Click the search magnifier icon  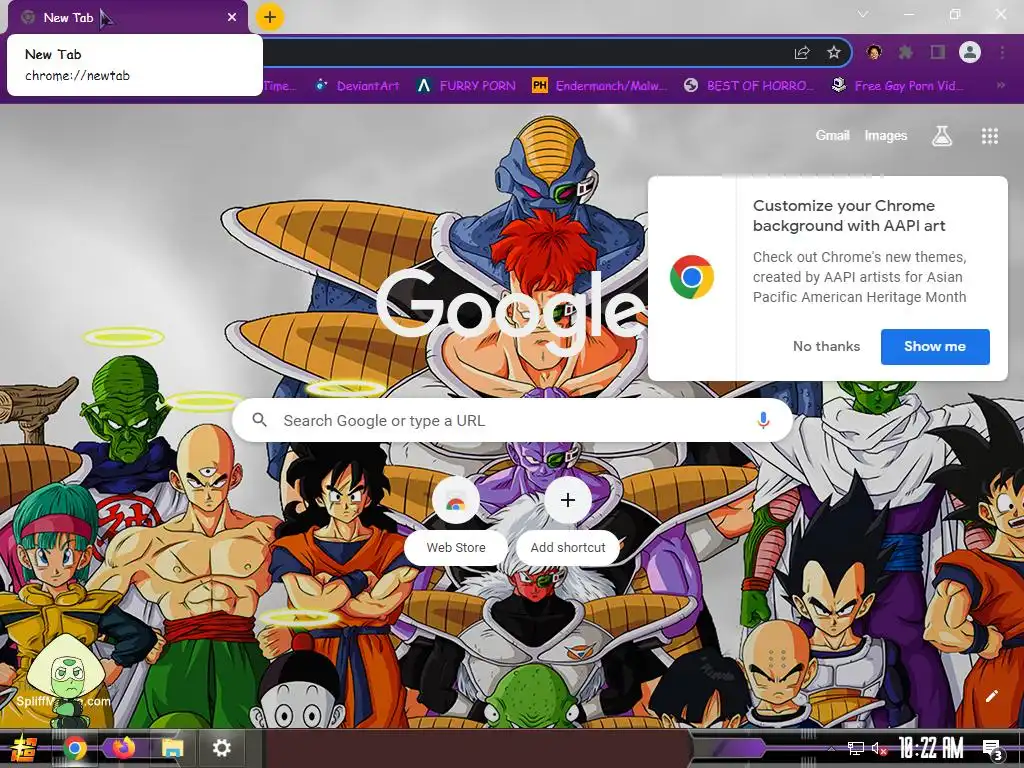[259, 420]
